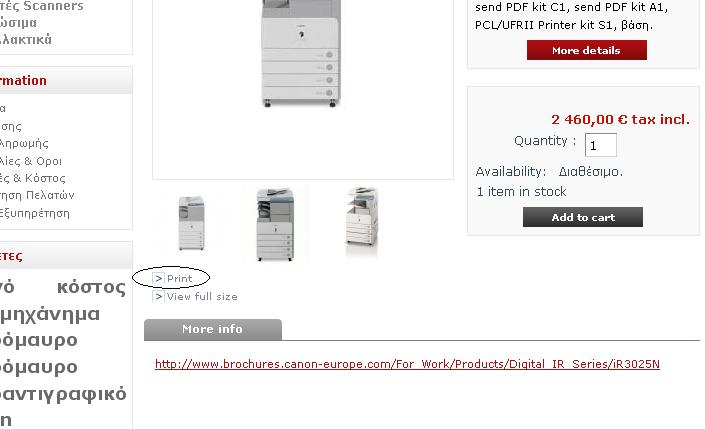Select the third copier thumbnail image
The image size is (705, 429).
point(362,217)
